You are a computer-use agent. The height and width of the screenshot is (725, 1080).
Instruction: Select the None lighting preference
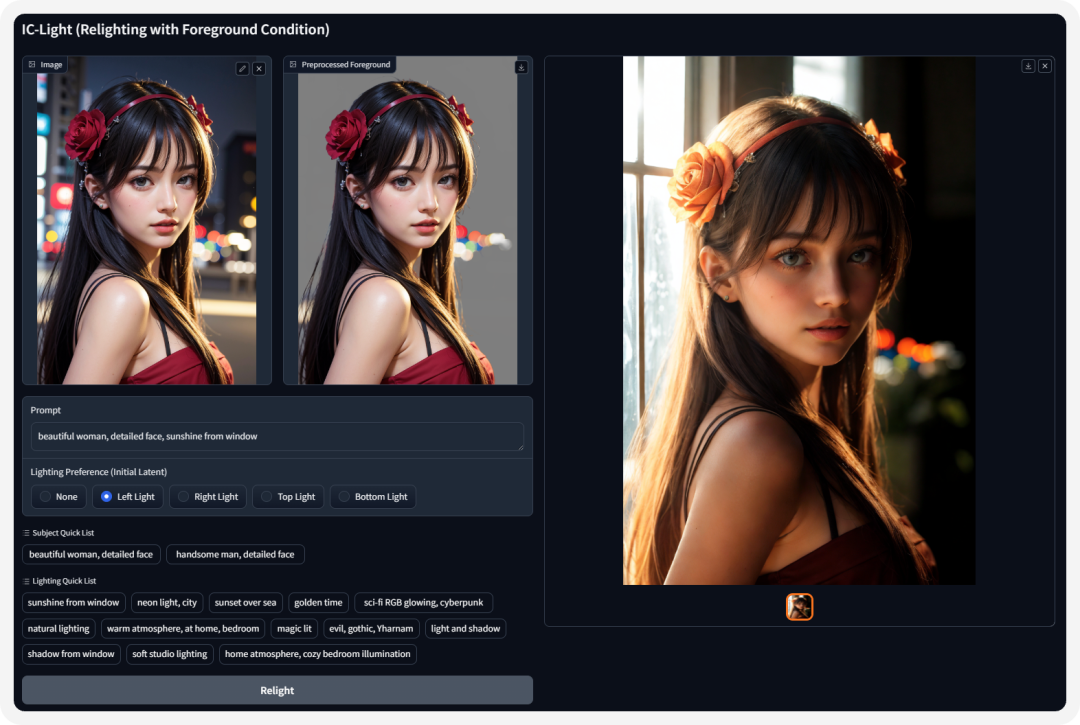(59, 496)
